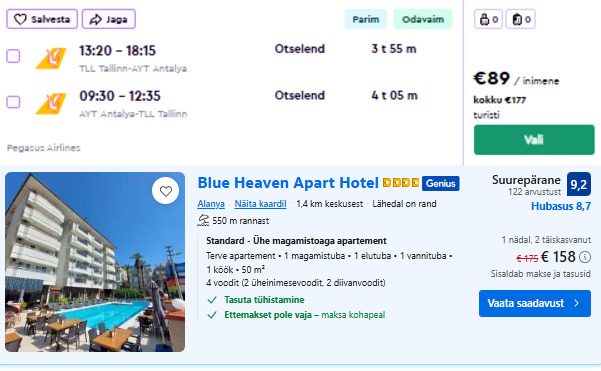Tick checkbox for 09:30 – 12:35 flight
601x371 pixels.
(13, 102)
